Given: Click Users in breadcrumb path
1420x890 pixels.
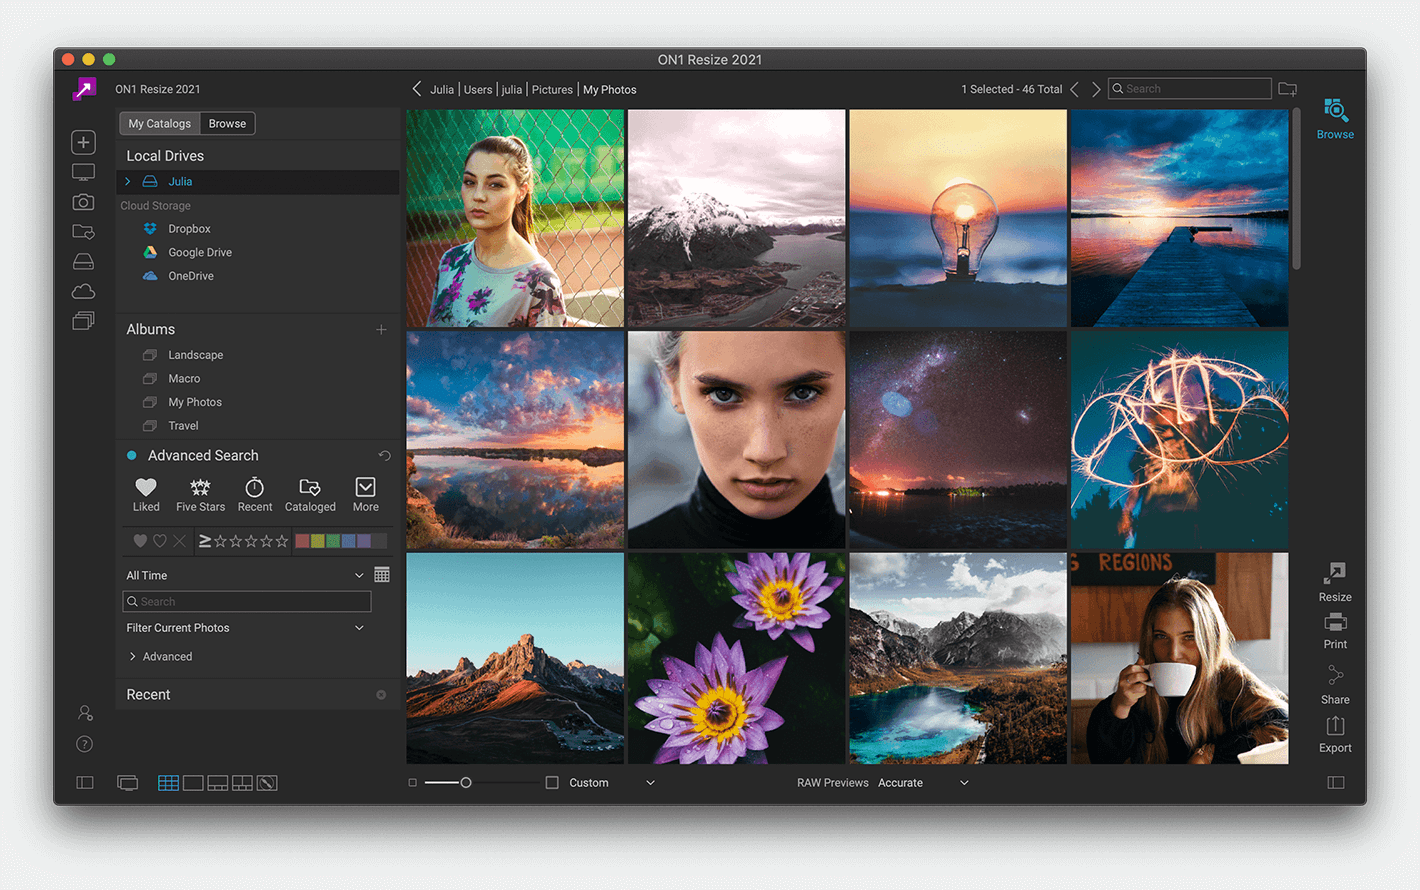Looking at the screenshot, I should point(478,90).
